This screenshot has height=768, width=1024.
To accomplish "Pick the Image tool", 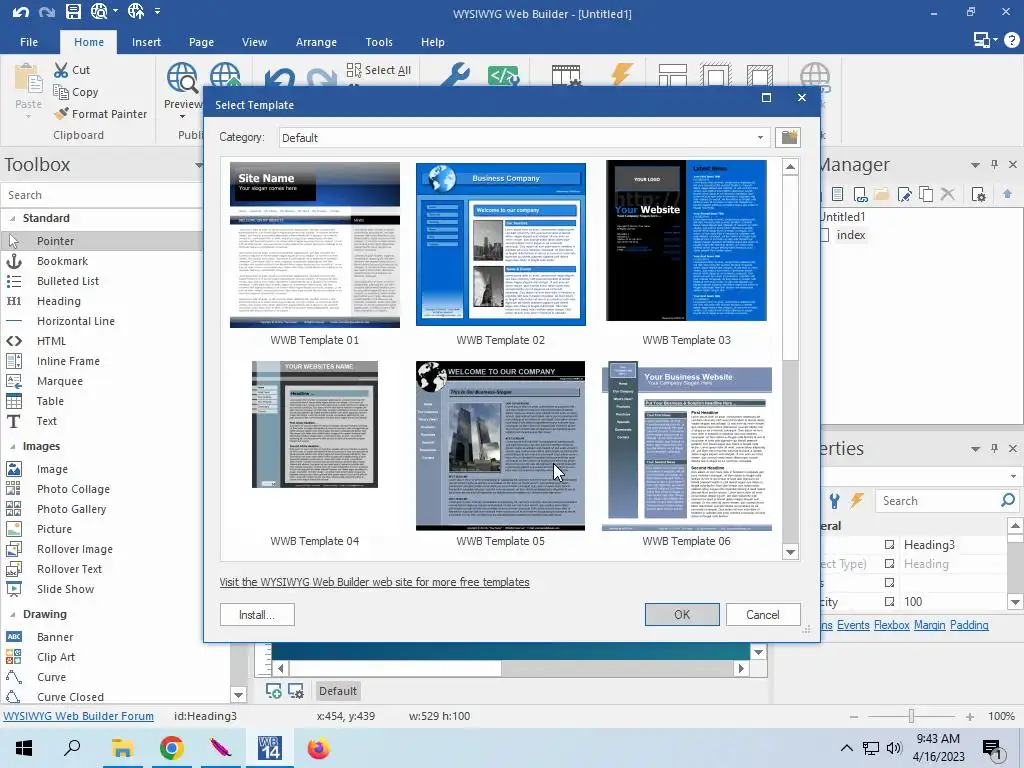I will [52, 470].
